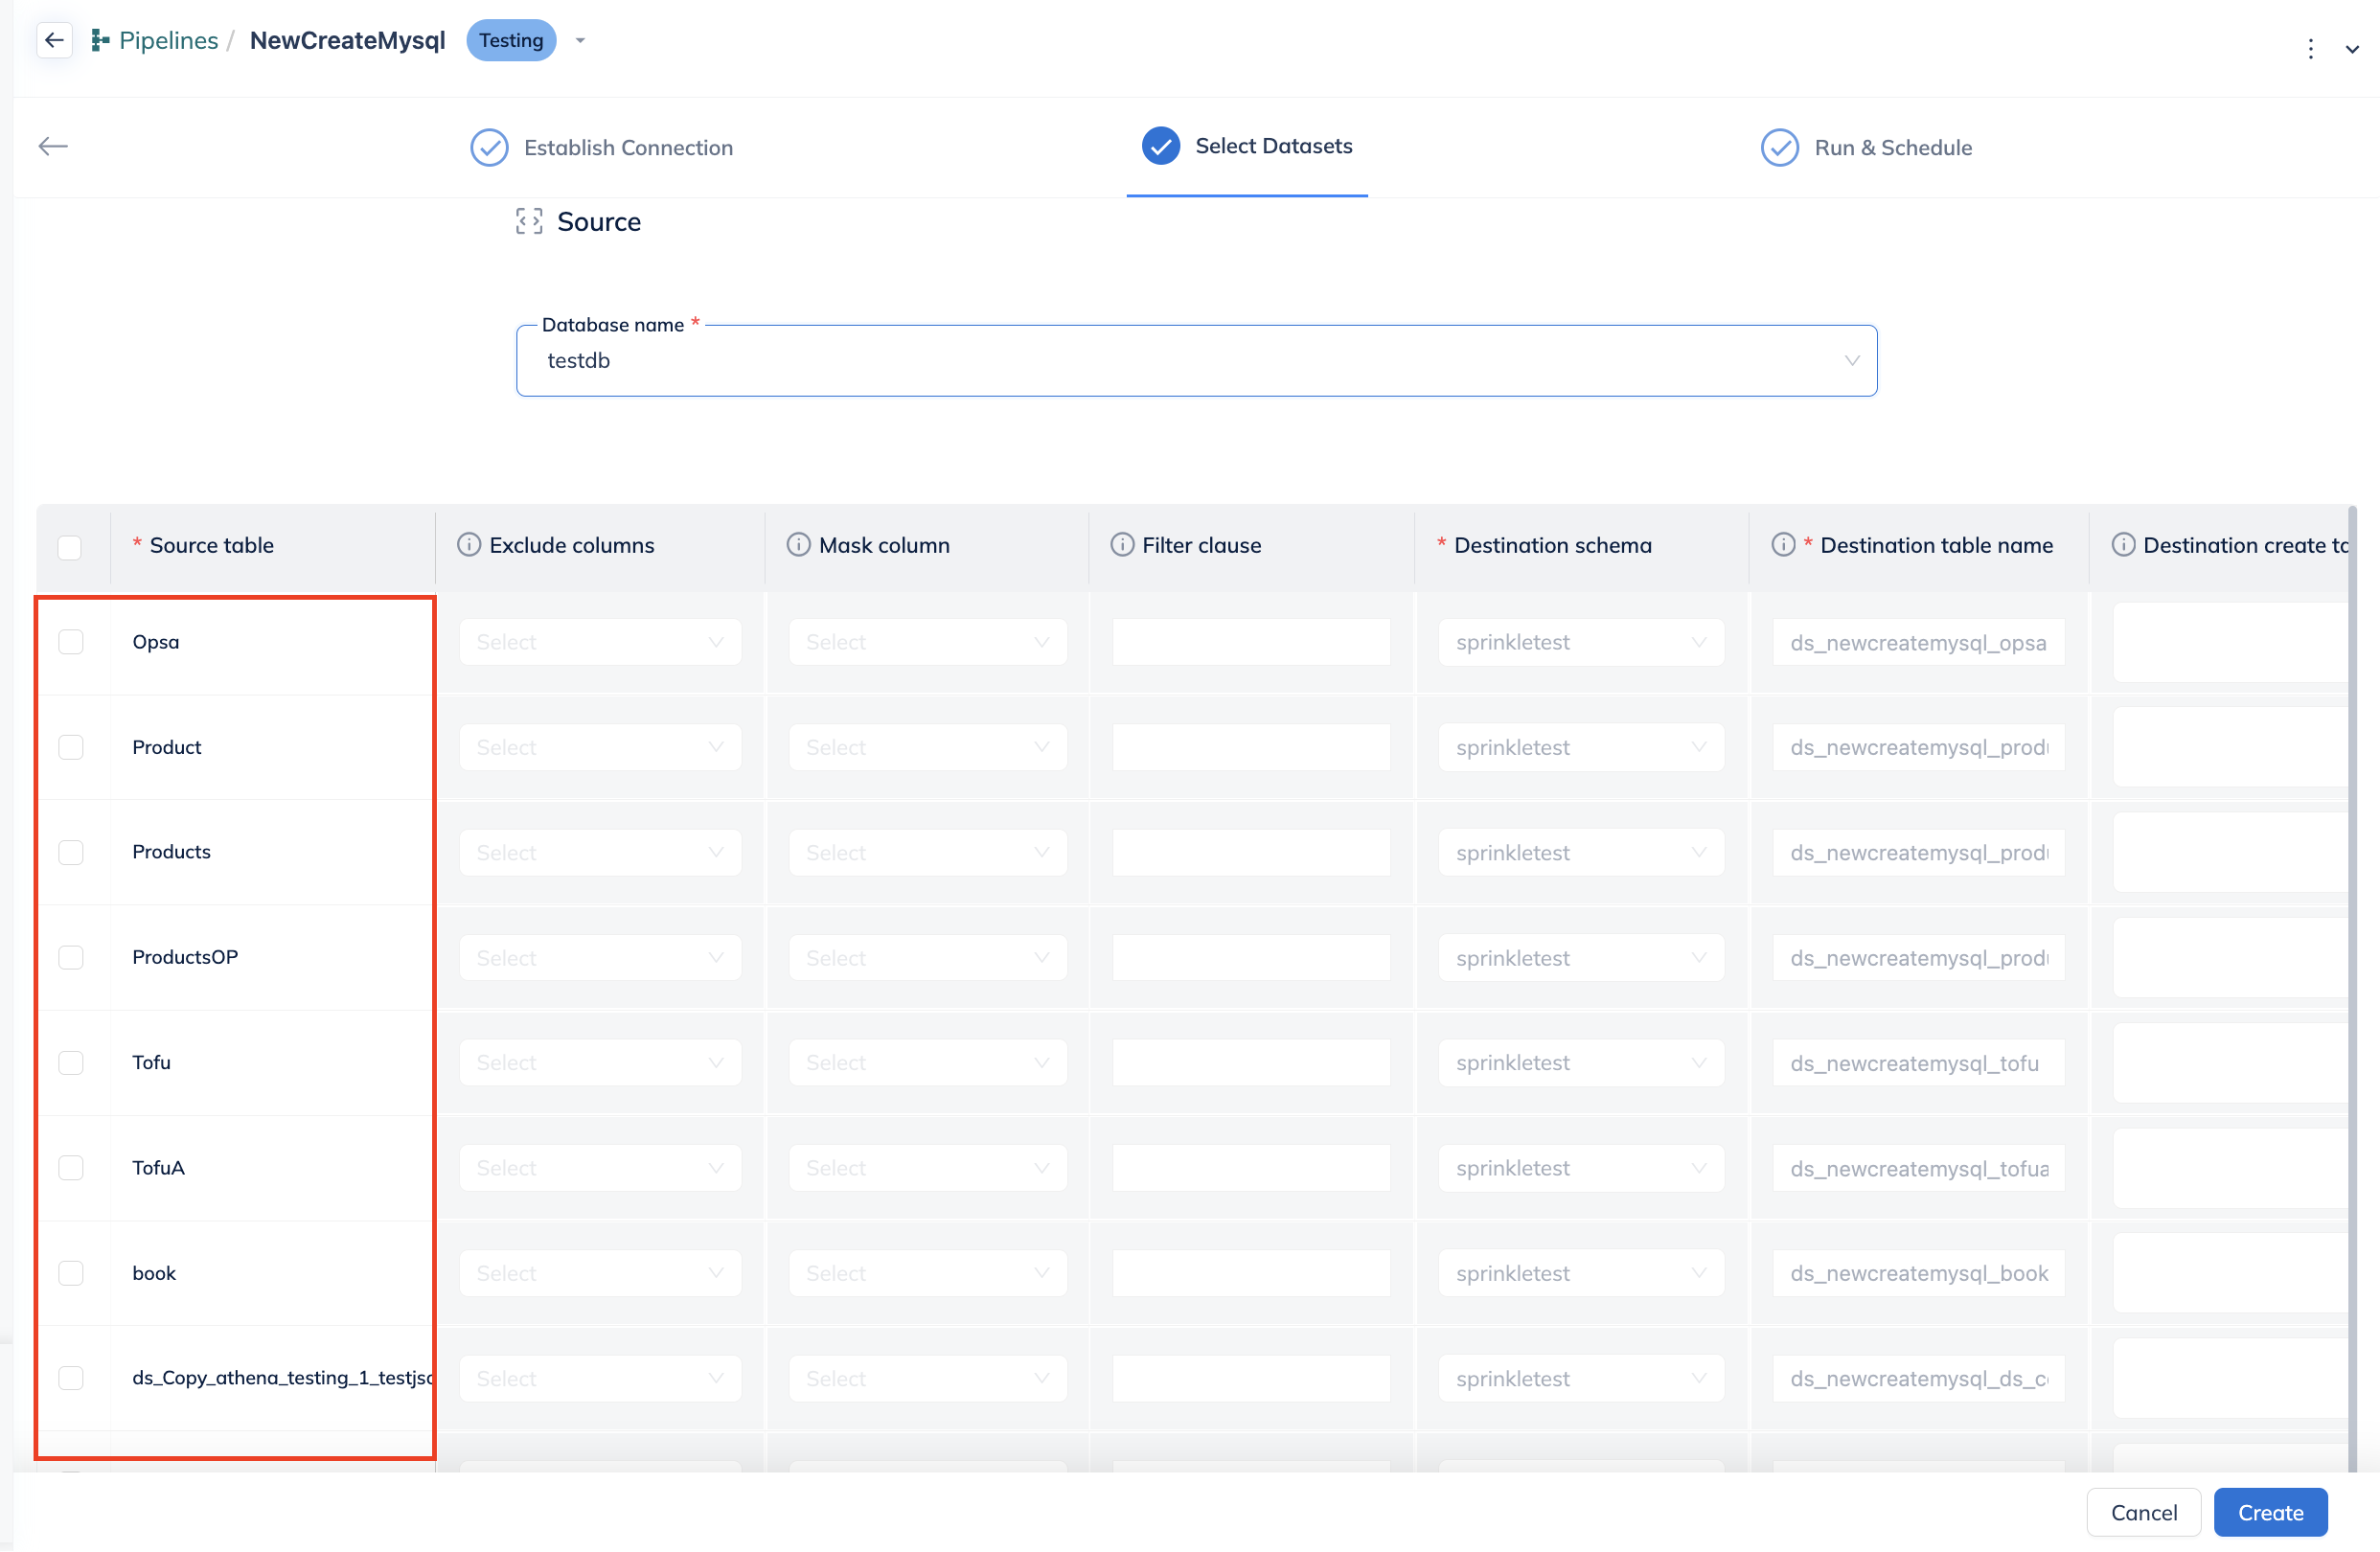Open Exclude columns dropdown for TofuA
Image resolution: width=2380 pixels, height=1552 pixels.
pyautogui.click(x=600, y=1168)
